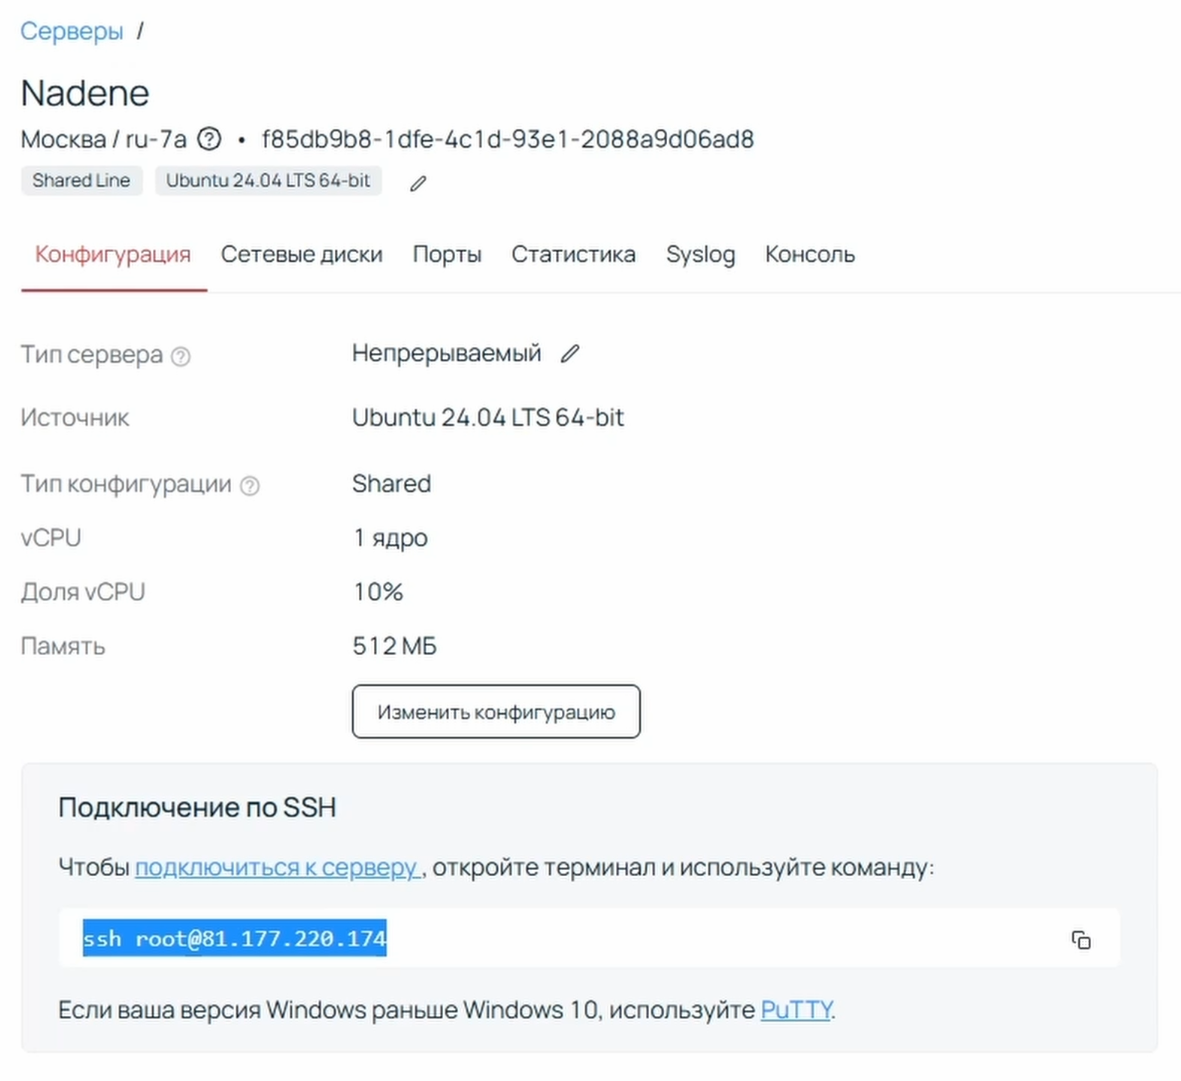
Task: View the Статистика tab
Action: click(x=573, y=255)
